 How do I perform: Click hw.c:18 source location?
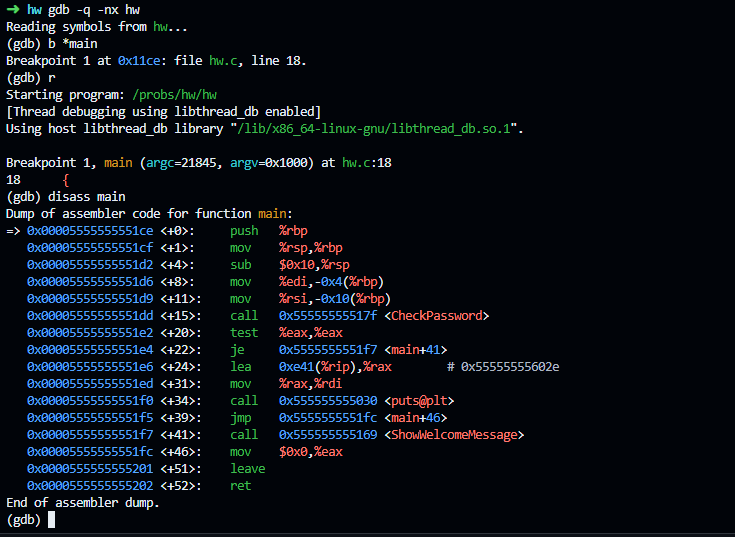coord(367,163)
